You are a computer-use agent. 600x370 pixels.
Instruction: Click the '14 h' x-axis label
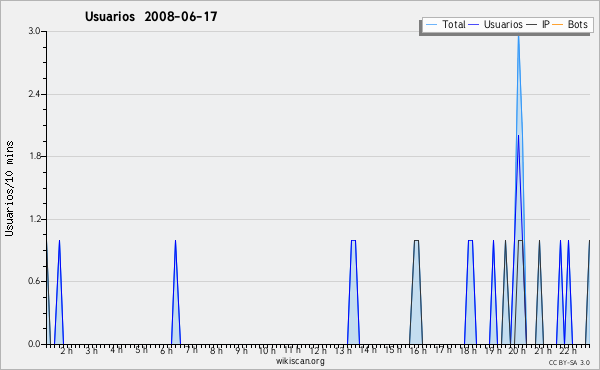pyautogui.click(x=368, y=350)
